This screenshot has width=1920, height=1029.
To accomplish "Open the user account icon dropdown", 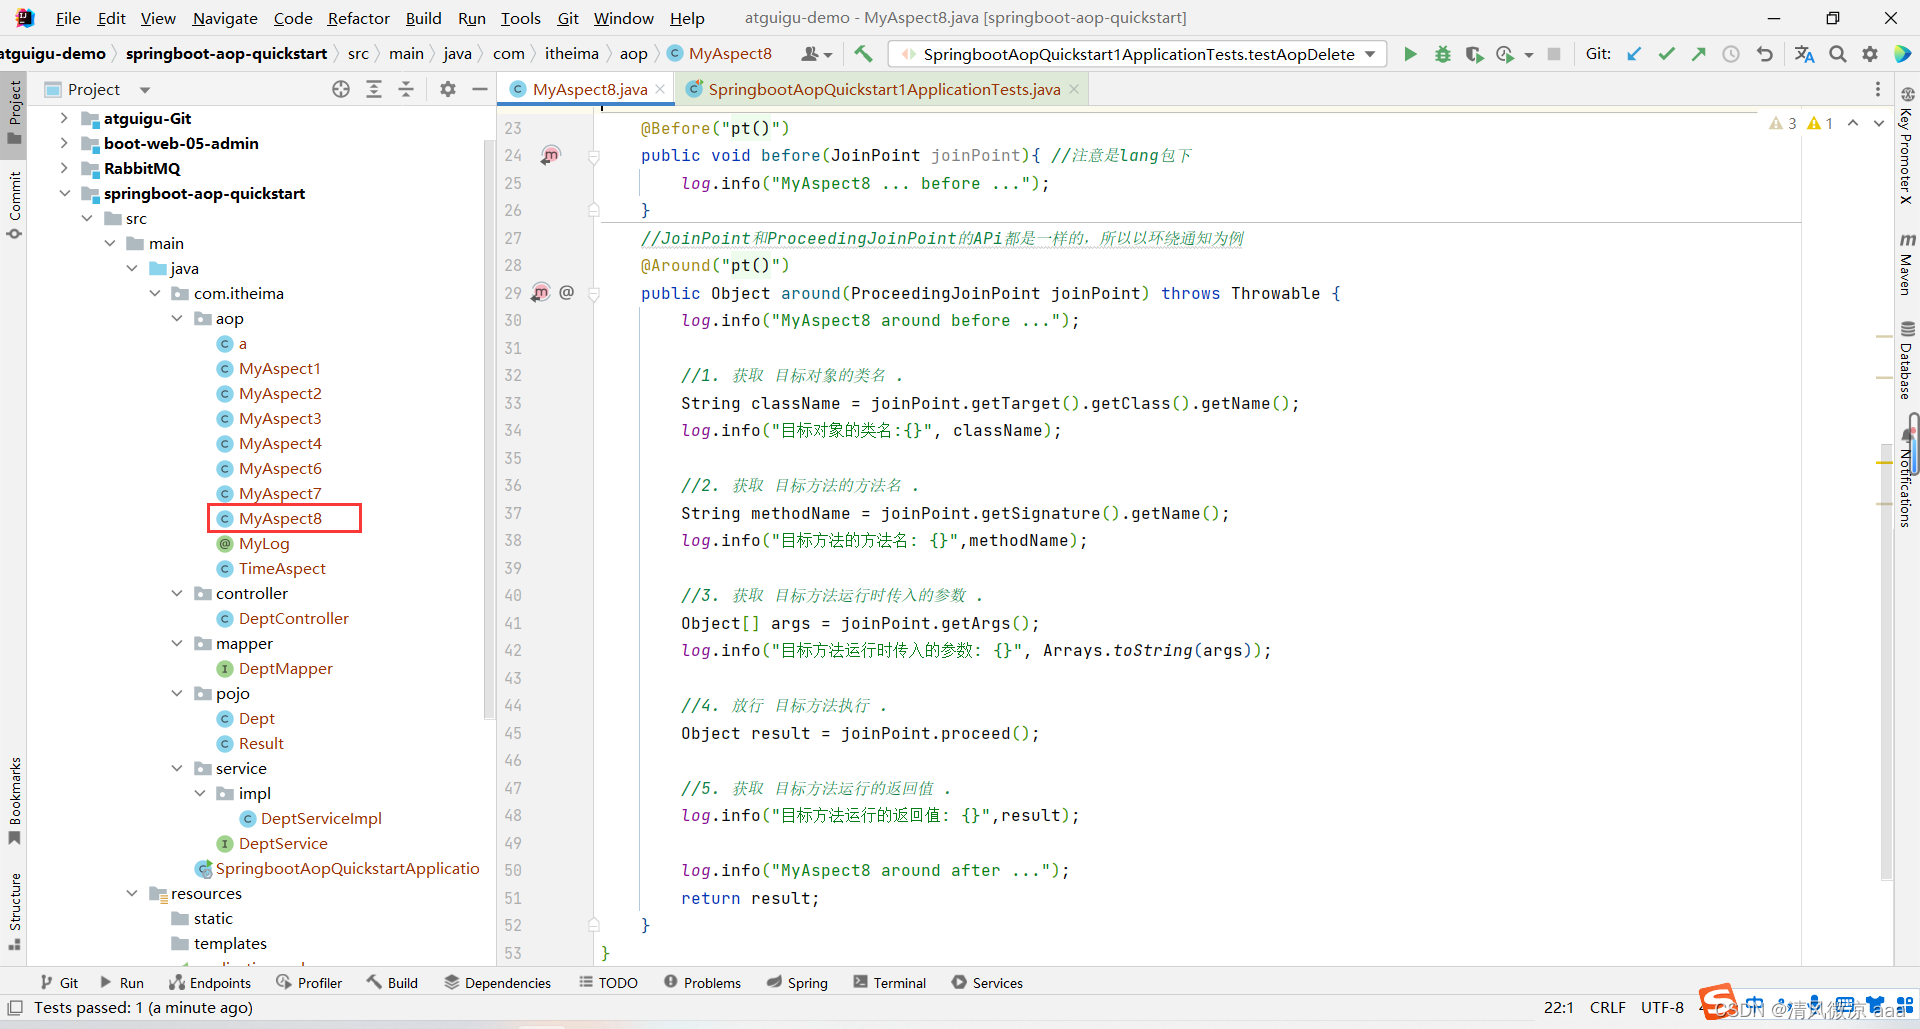I will point(816,54).
